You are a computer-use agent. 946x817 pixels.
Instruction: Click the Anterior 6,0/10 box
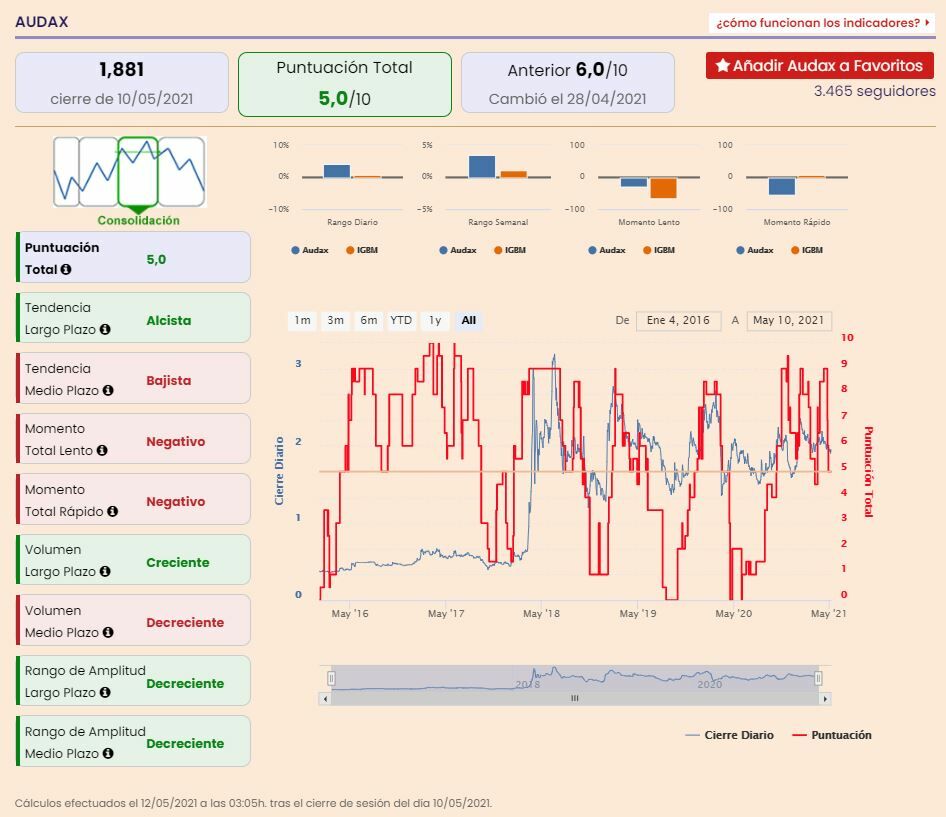(568, 83)
